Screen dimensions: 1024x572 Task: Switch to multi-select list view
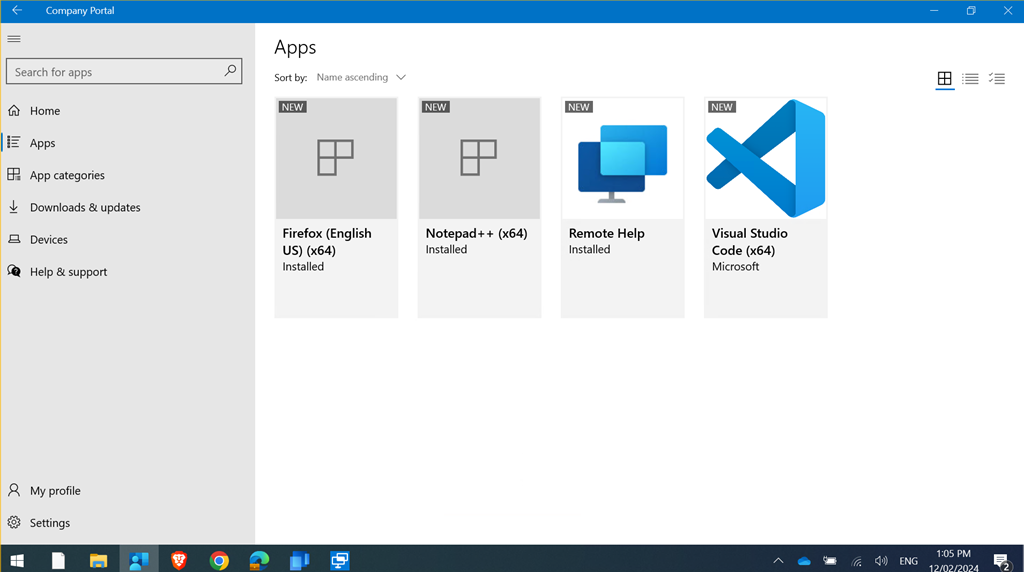coord(996,79)
